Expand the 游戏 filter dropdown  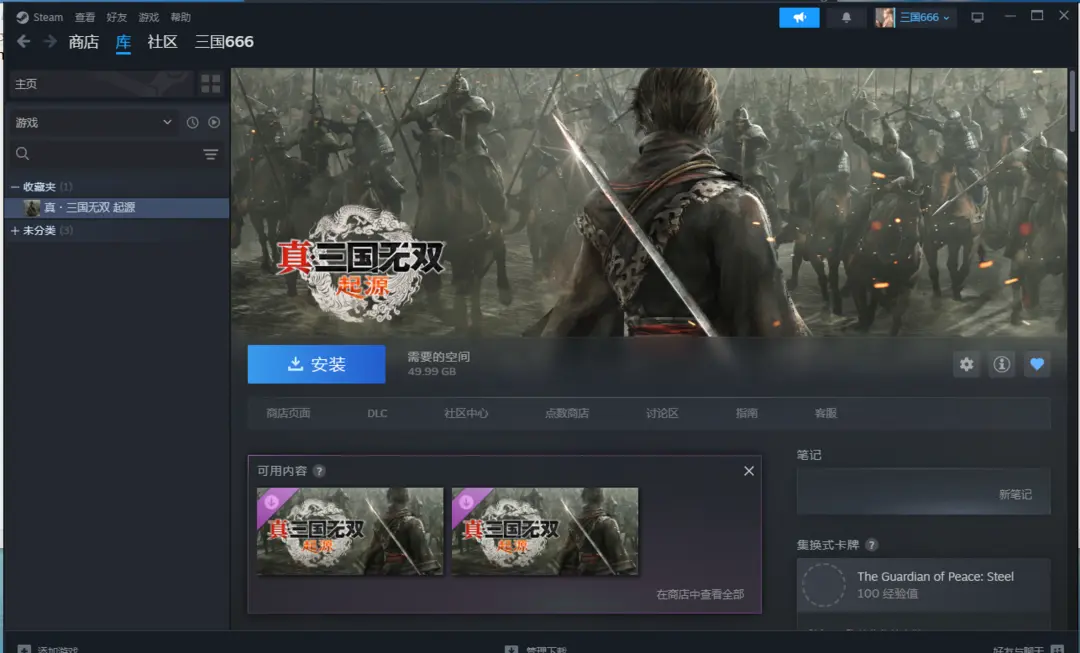point(94,123)
